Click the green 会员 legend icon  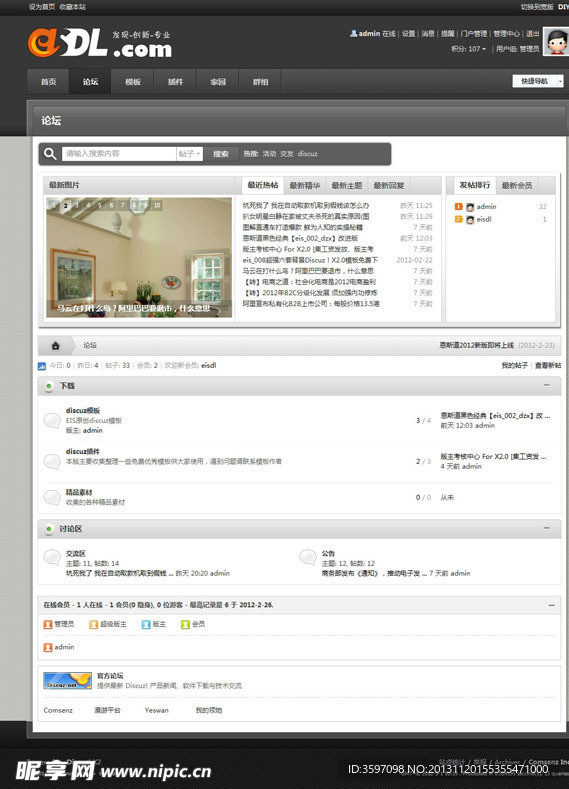pyautogui.click(x=185, y=624)
